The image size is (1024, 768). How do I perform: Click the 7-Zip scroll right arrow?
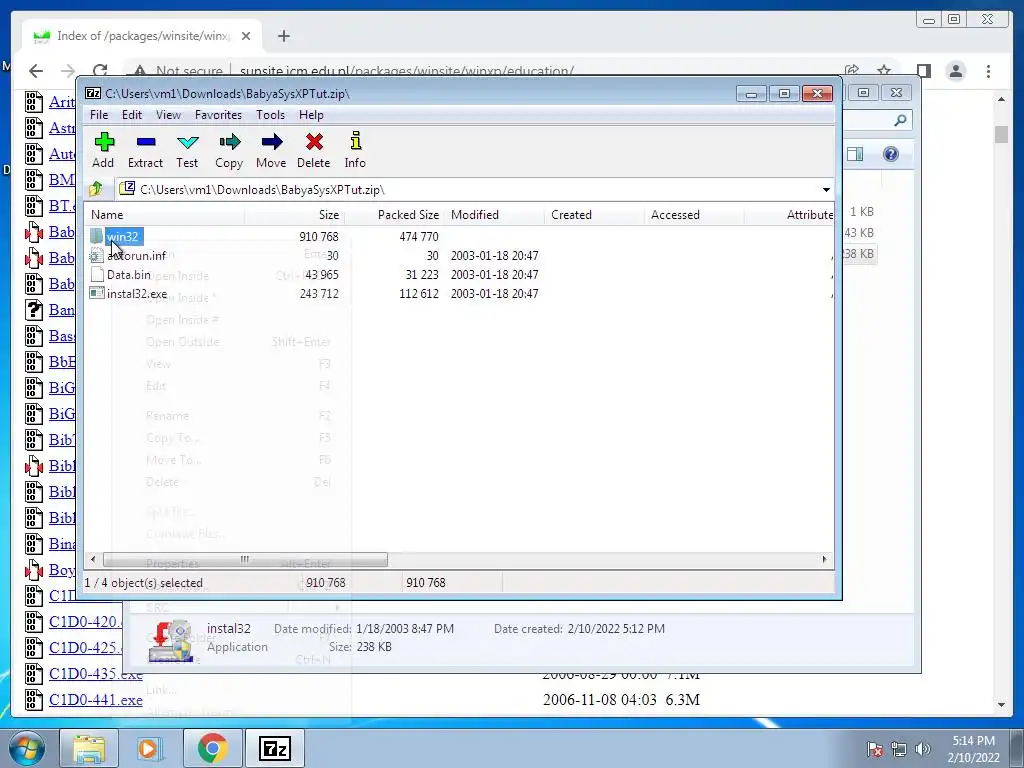(x=824, y=560)
